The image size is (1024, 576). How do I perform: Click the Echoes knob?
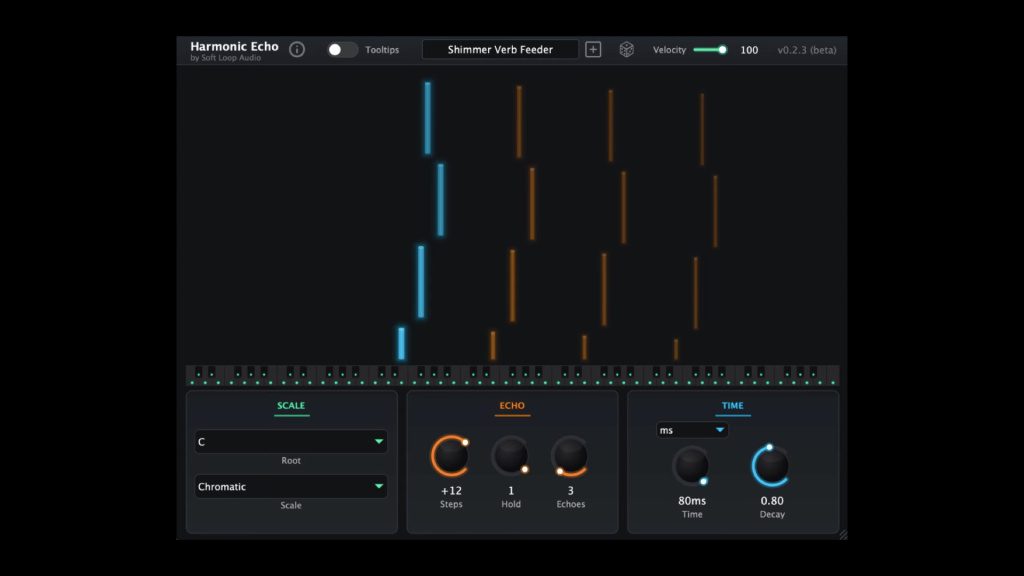point(570,456)
